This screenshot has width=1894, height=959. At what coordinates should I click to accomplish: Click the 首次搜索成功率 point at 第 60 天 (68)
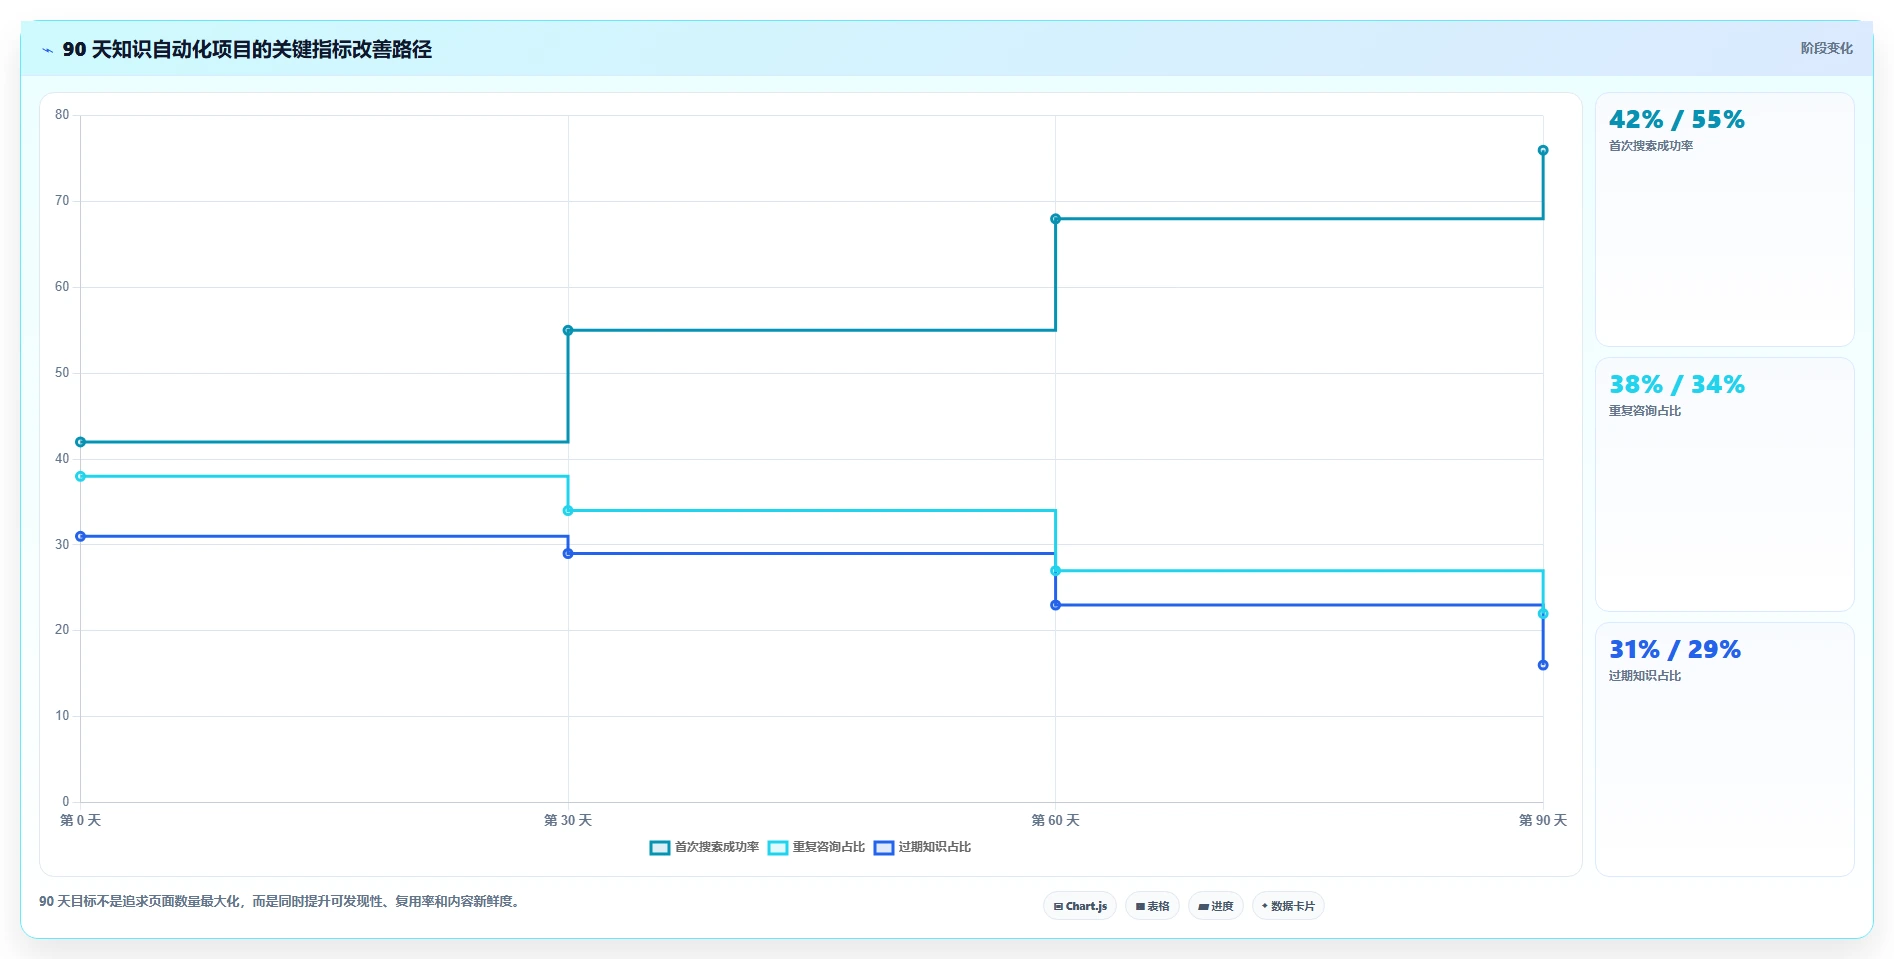coord(1055,219)
